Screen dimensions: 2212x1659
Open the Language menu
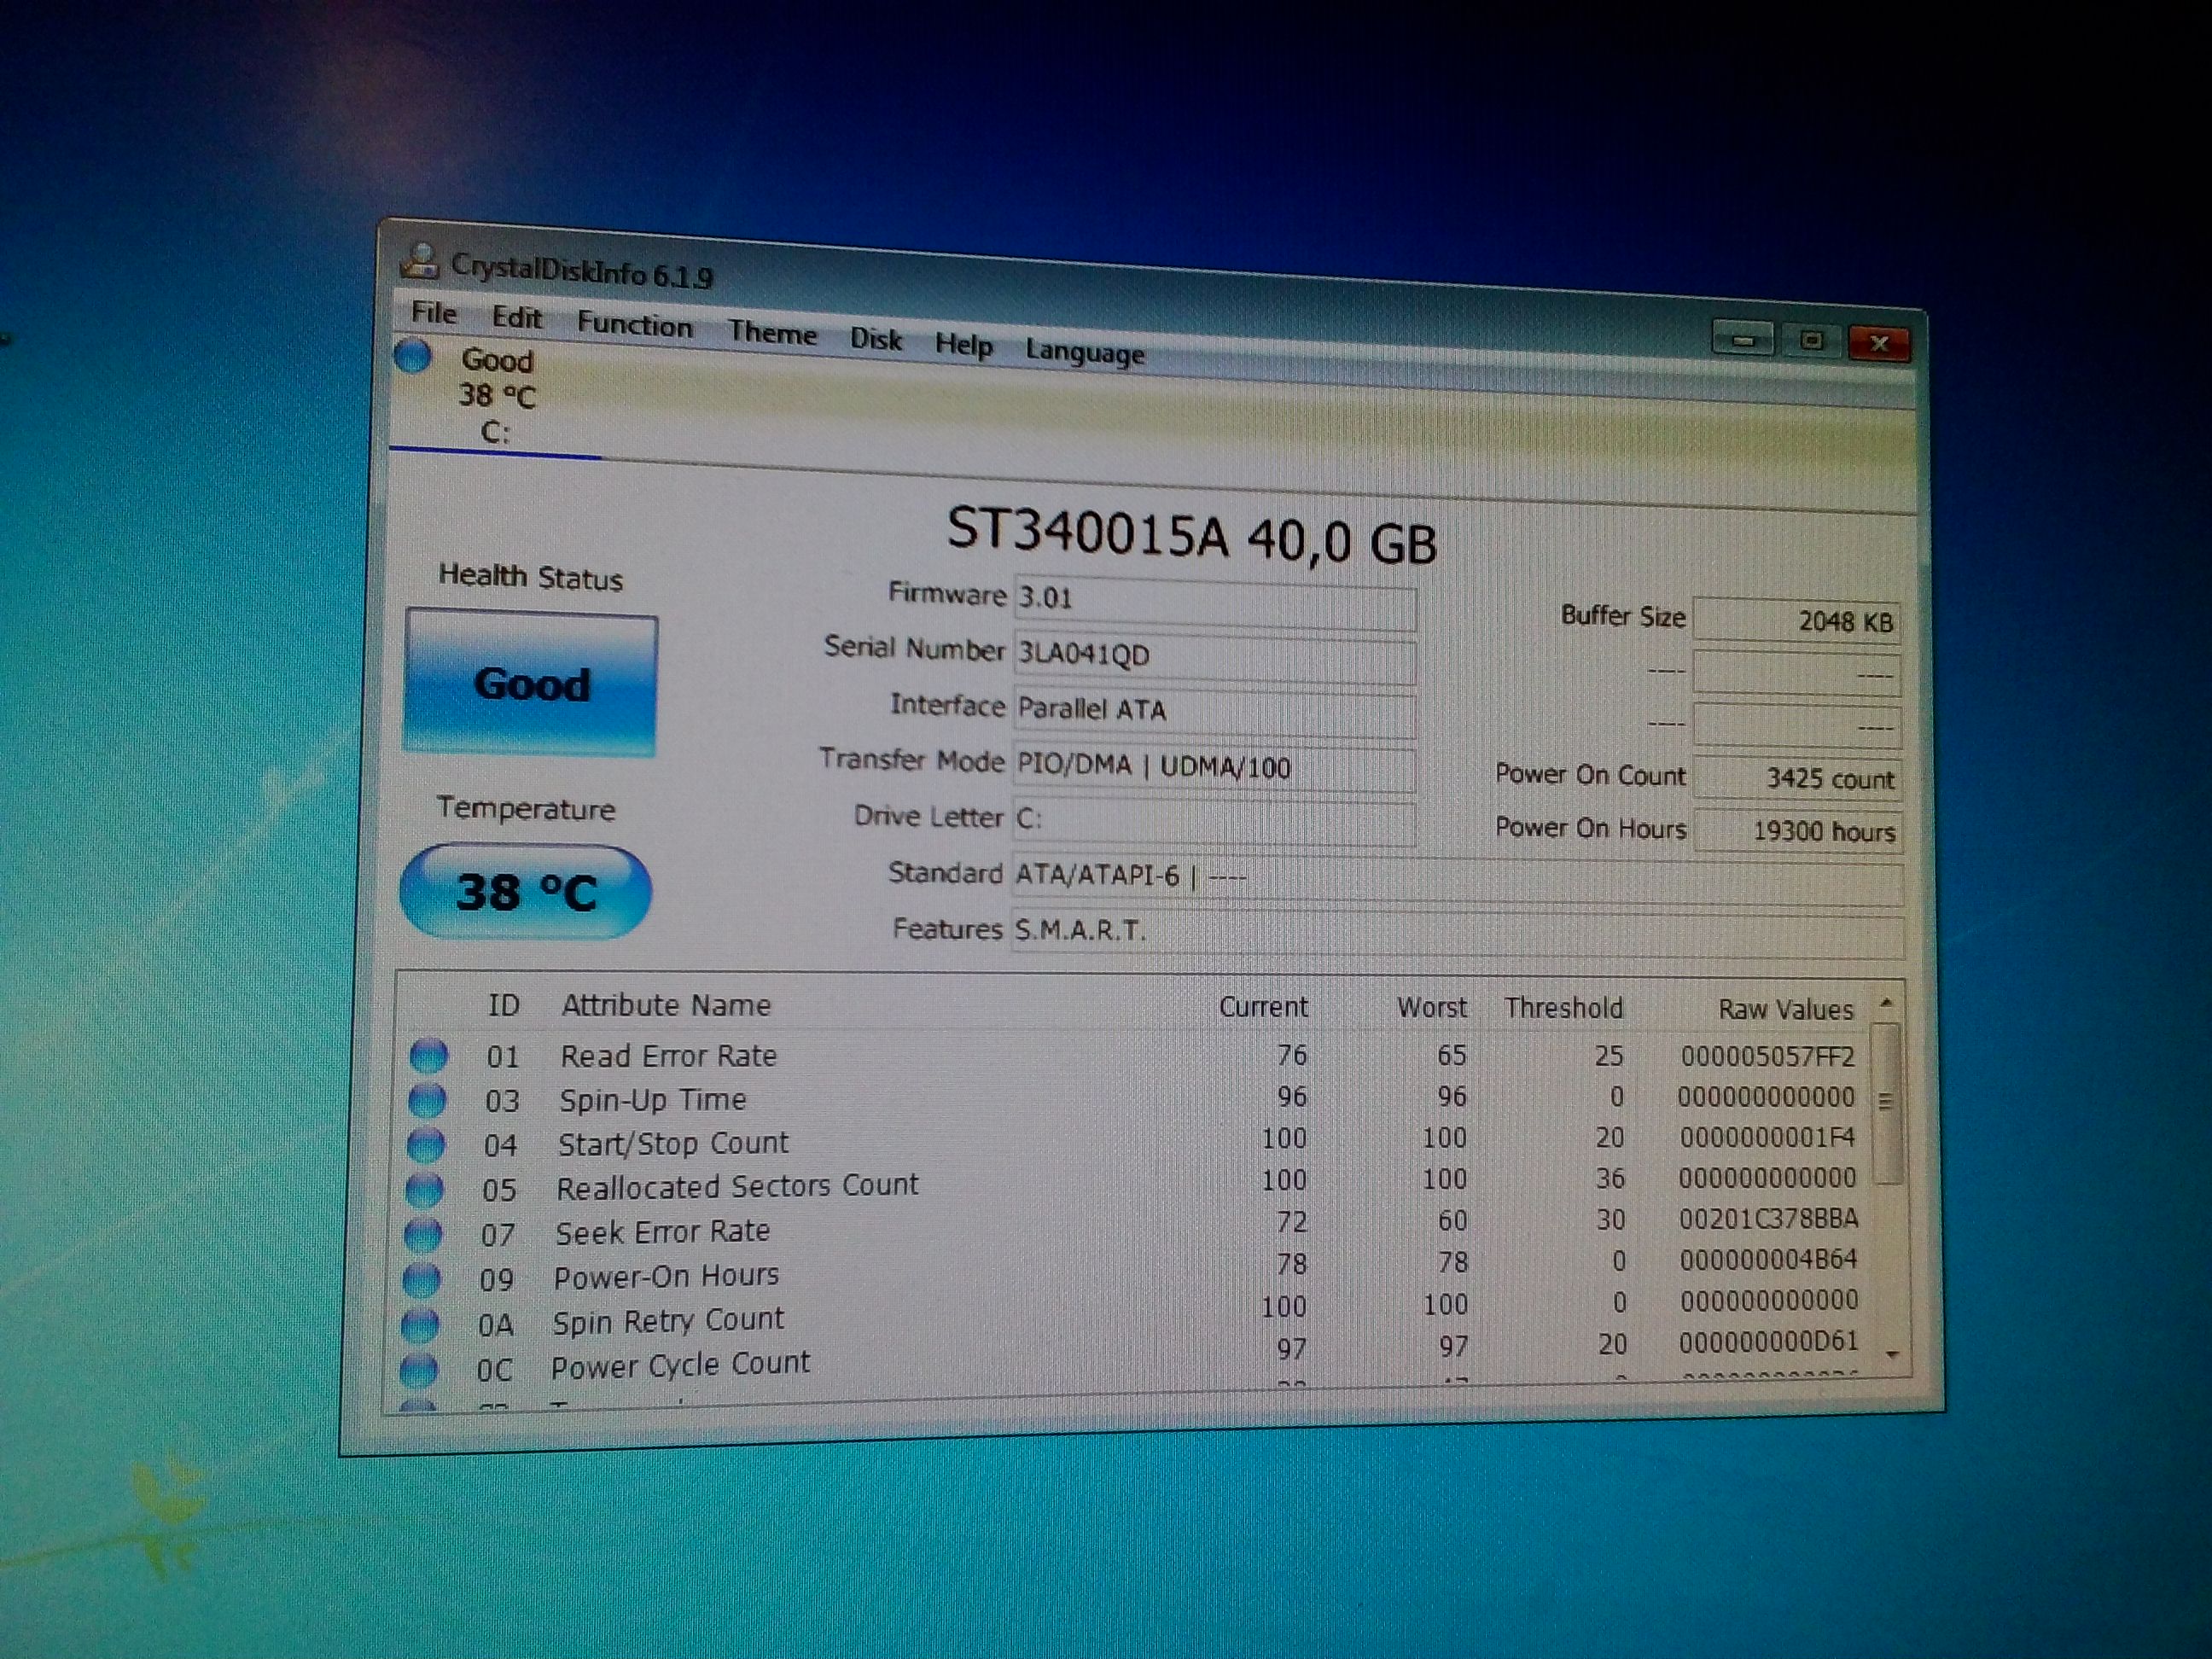coord(1085,352)
